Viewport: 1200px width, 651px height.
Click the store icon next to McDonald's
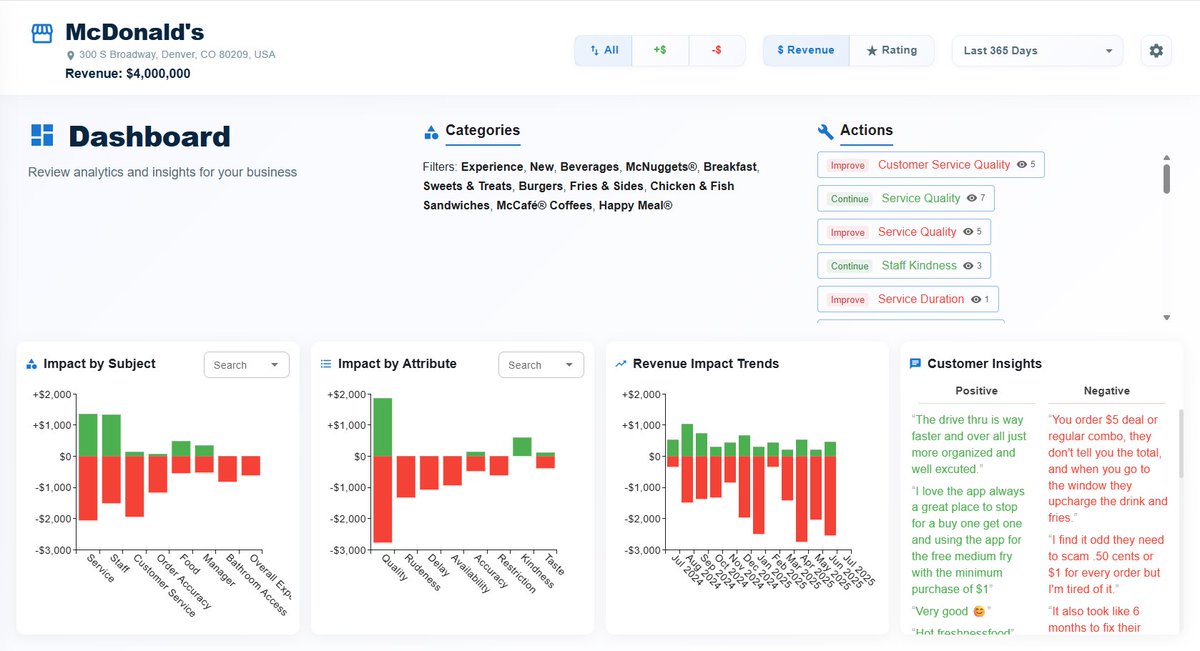point(42,34)
